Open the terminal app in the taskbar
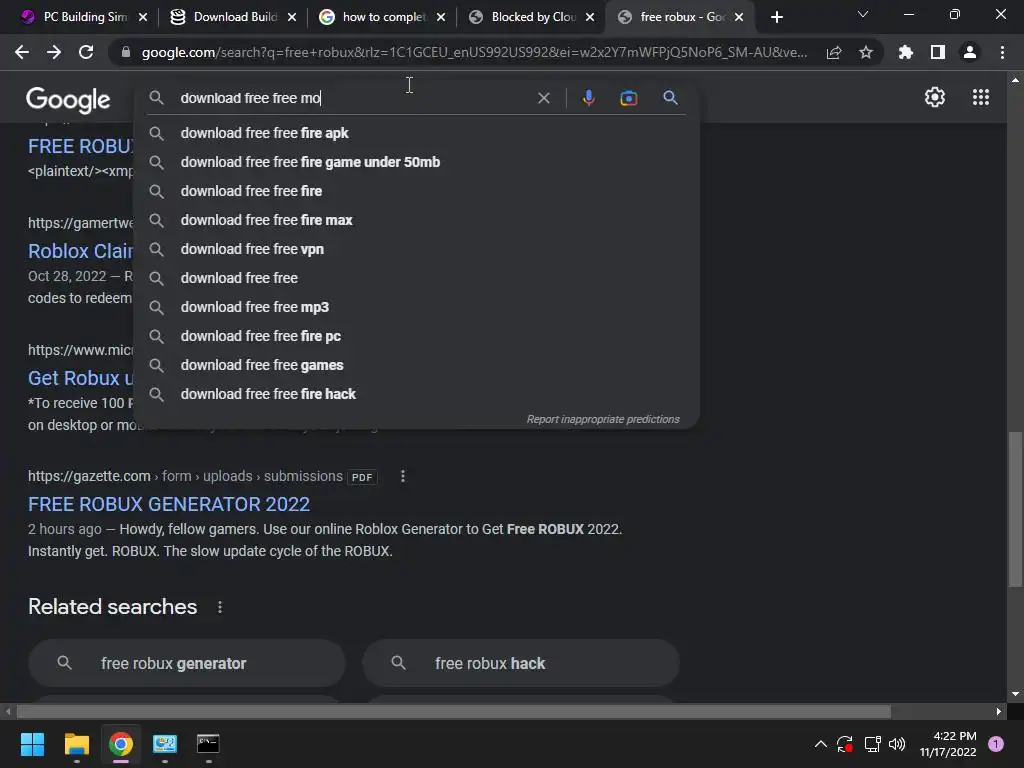 tap(208, 744)
